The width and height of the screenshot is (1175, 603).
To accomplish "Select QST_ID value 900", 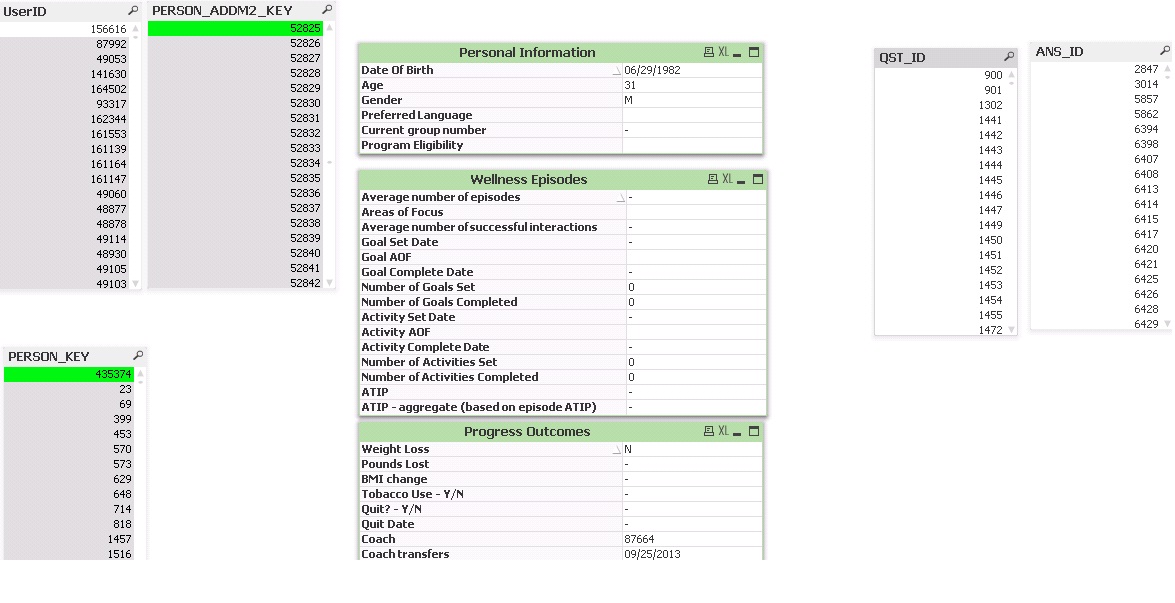I will tap(940, 75).
